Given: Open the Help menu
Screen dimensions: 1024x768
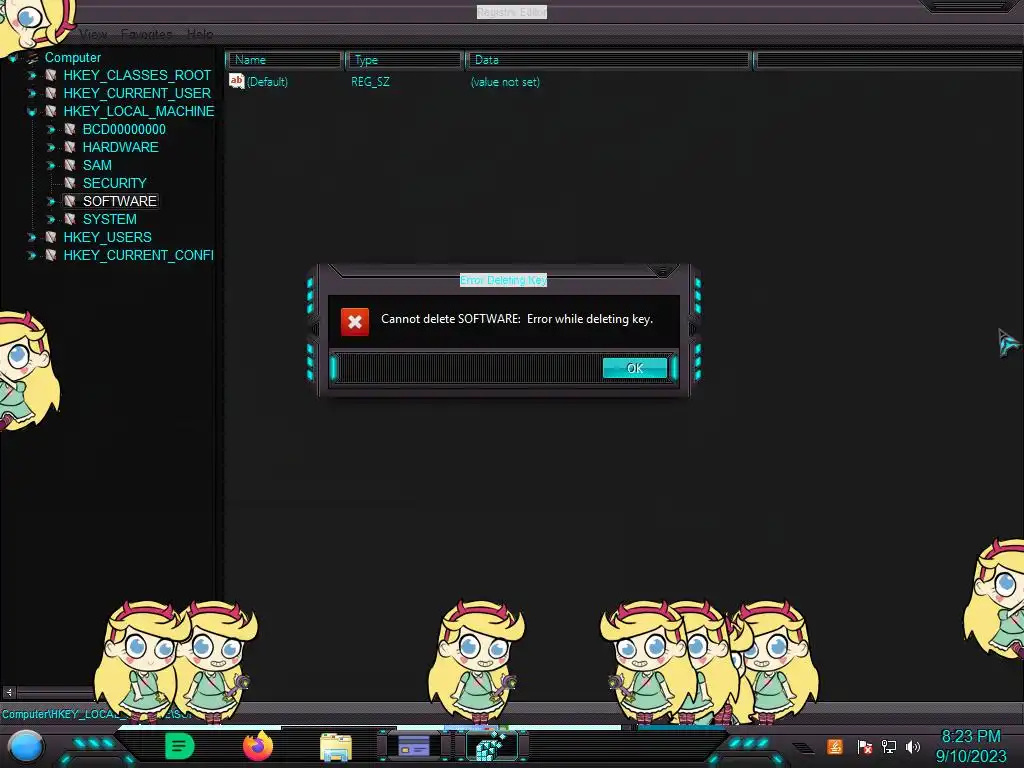Looking at the screenshot, I should (x=200, y=34).
